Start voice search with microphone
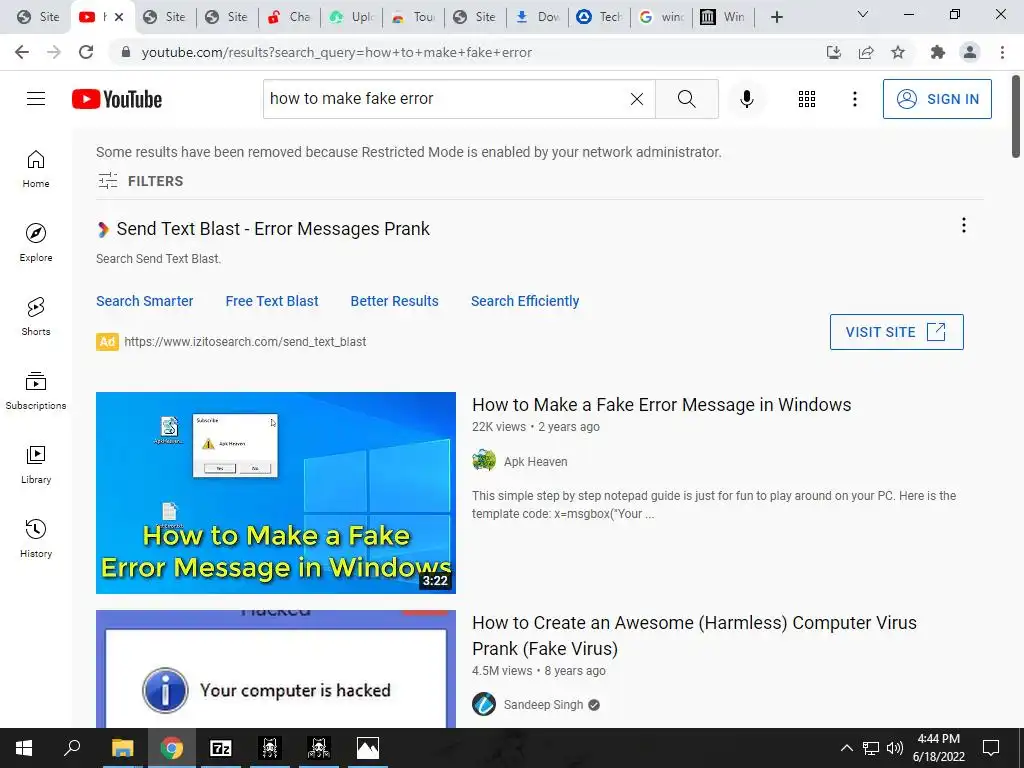The width and height of the screenshot is (1024, 768). (746, 99)
